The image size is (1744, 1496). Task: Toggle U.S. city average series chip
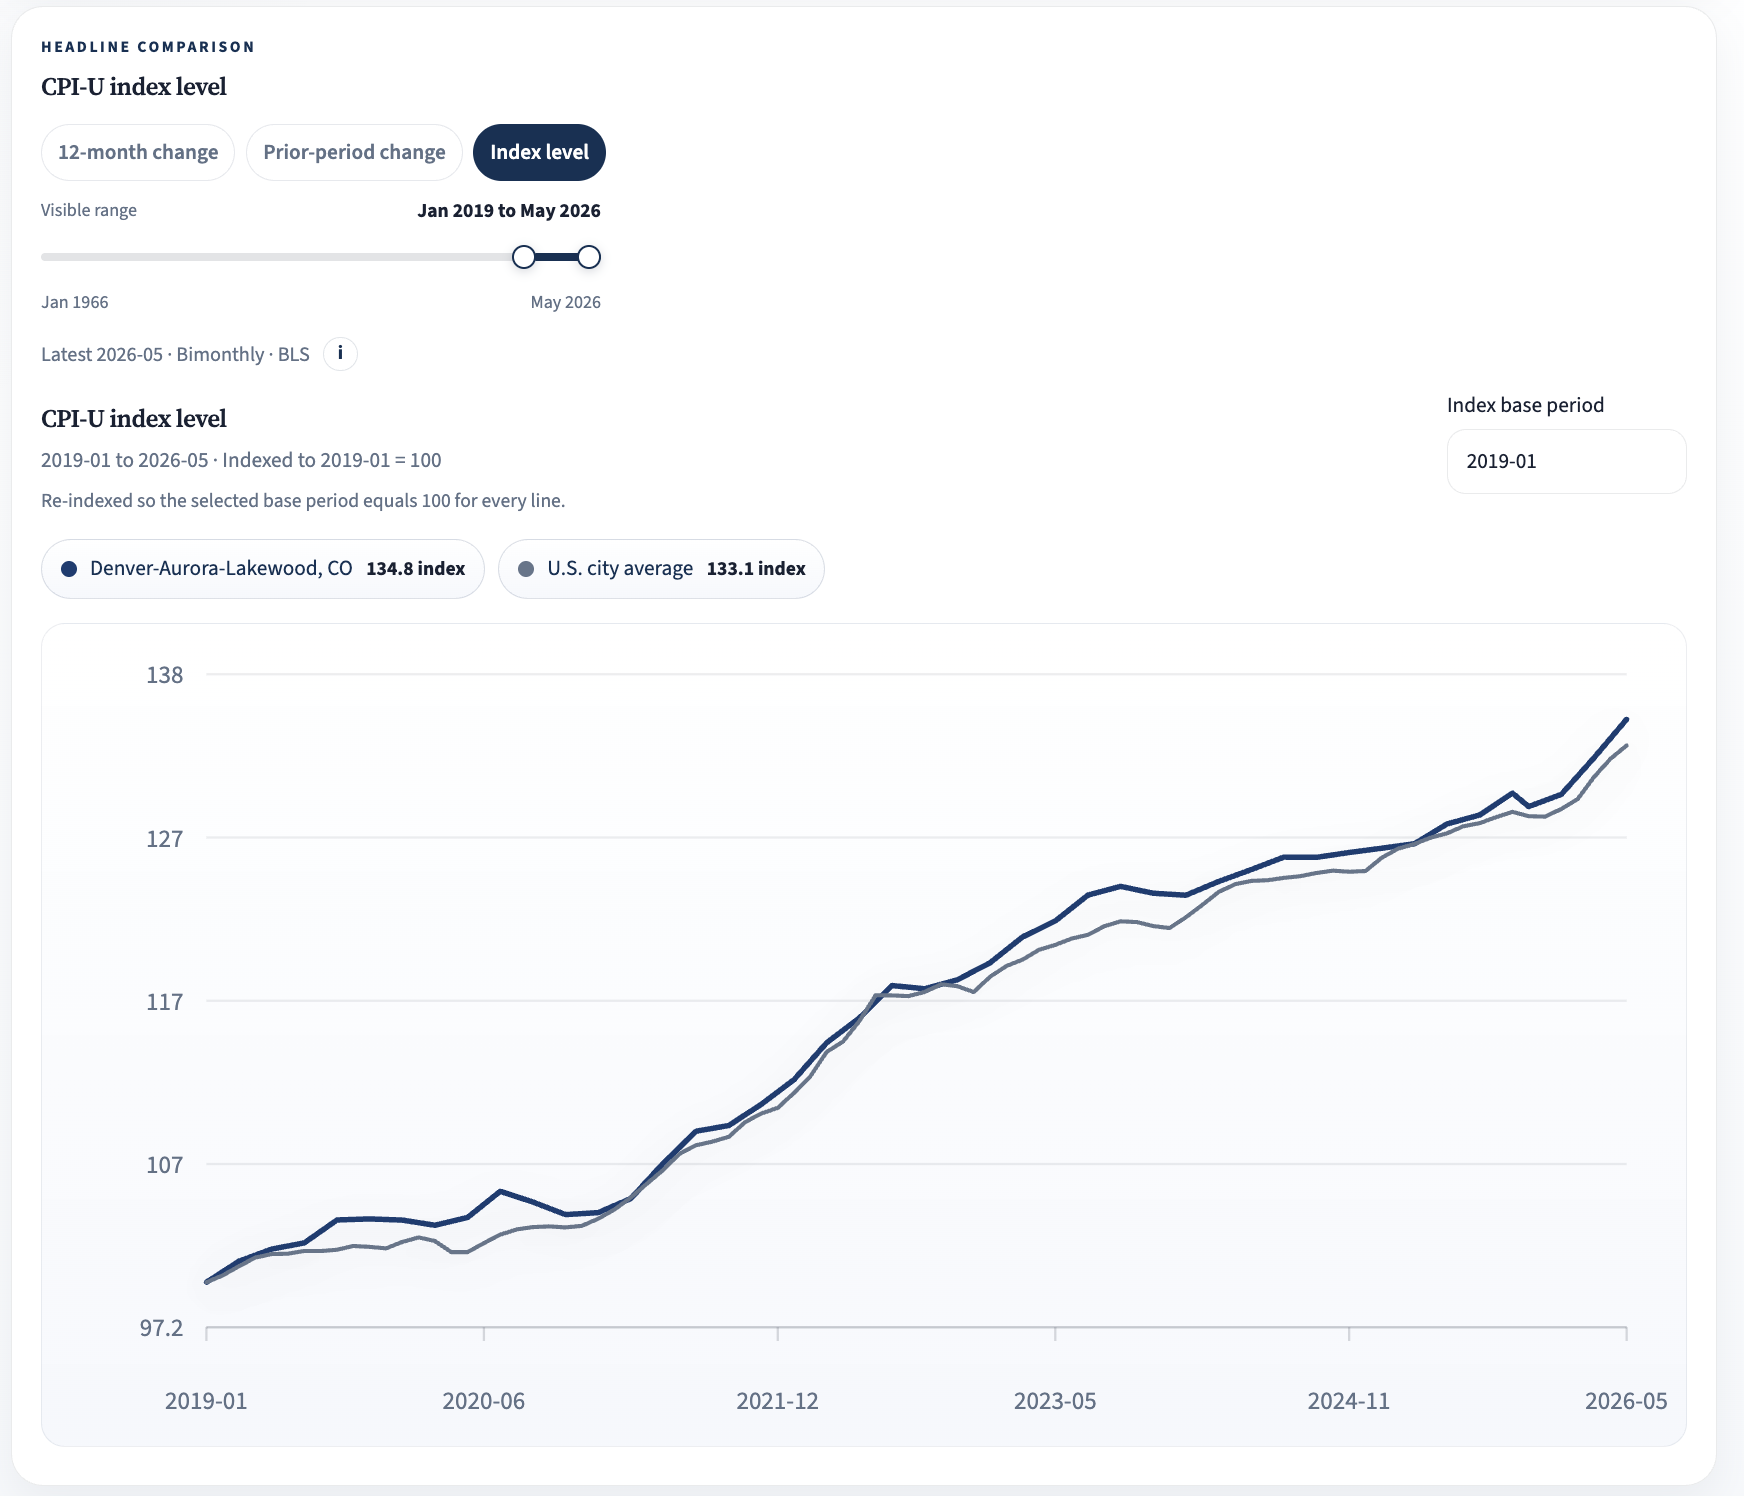coord(661,569)
